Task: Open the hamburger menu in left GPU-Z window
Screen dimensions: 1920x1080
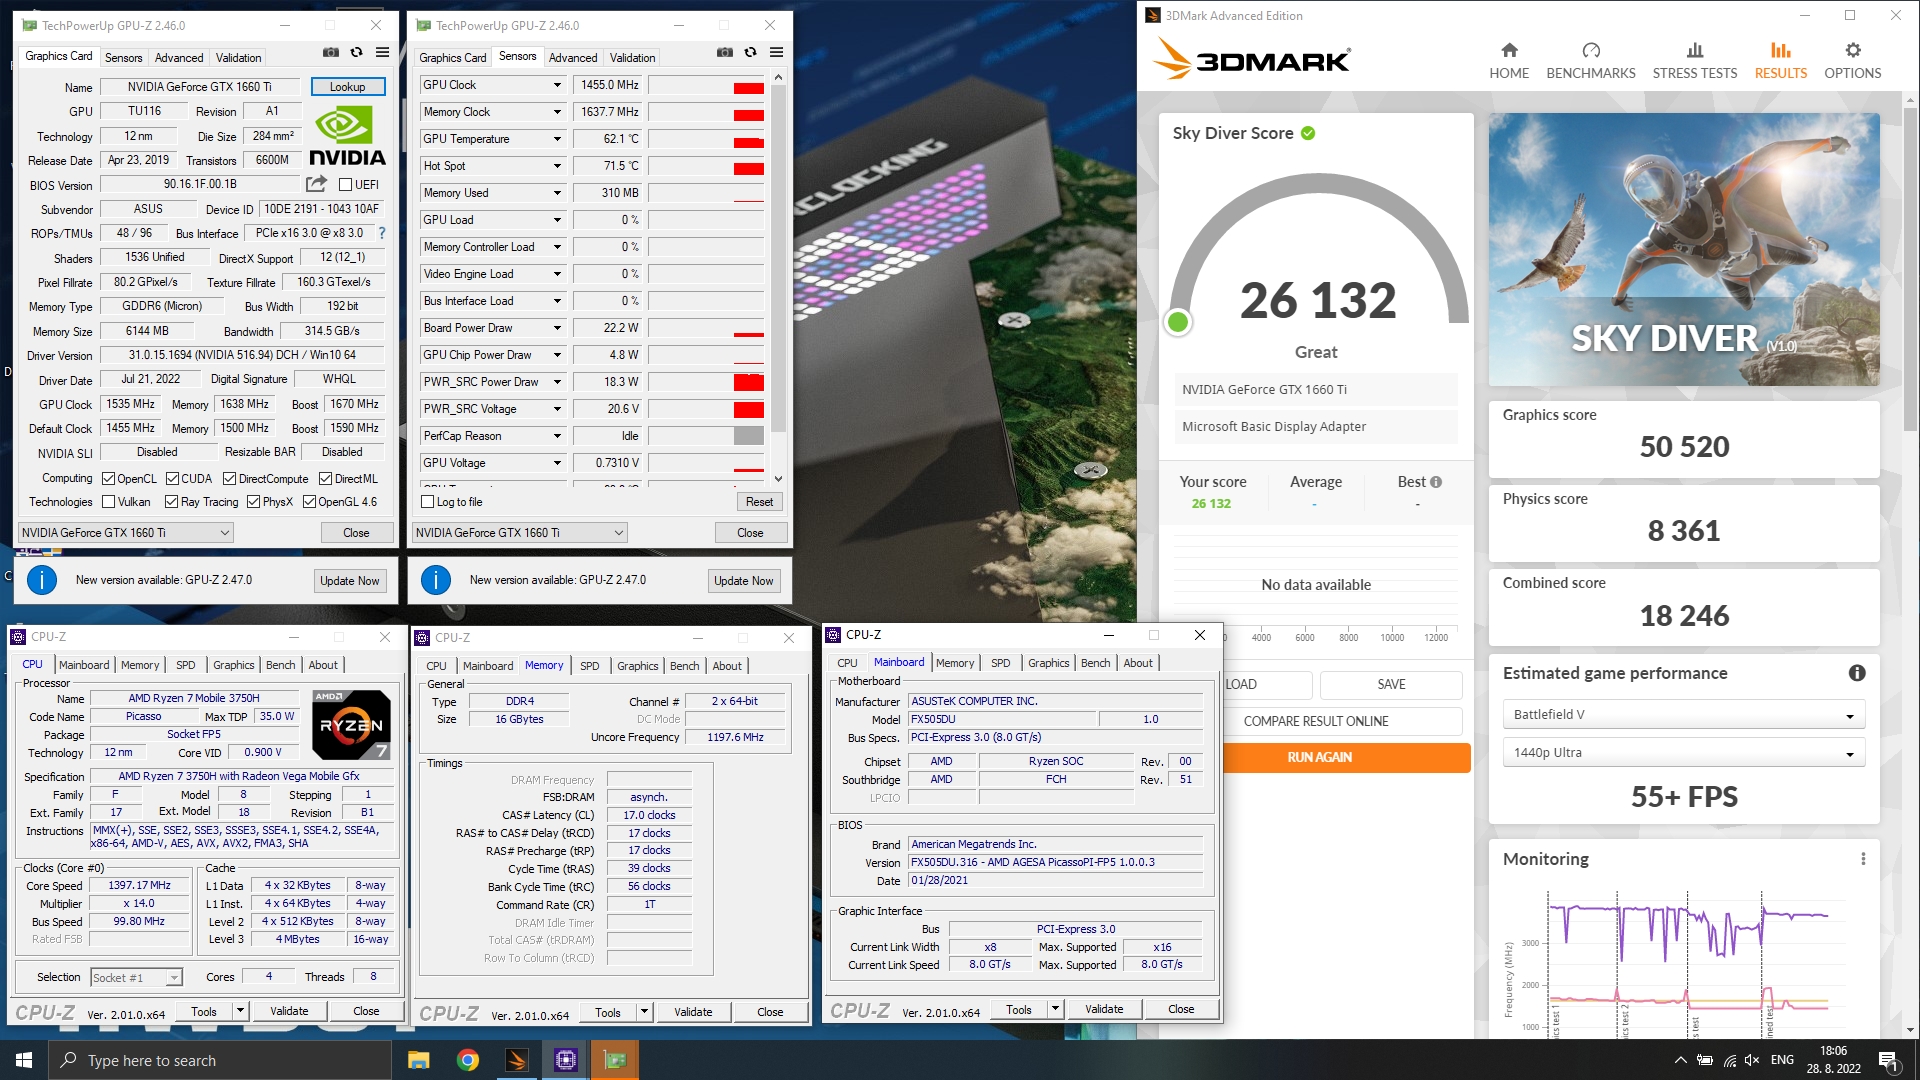Action: point(382,53)
